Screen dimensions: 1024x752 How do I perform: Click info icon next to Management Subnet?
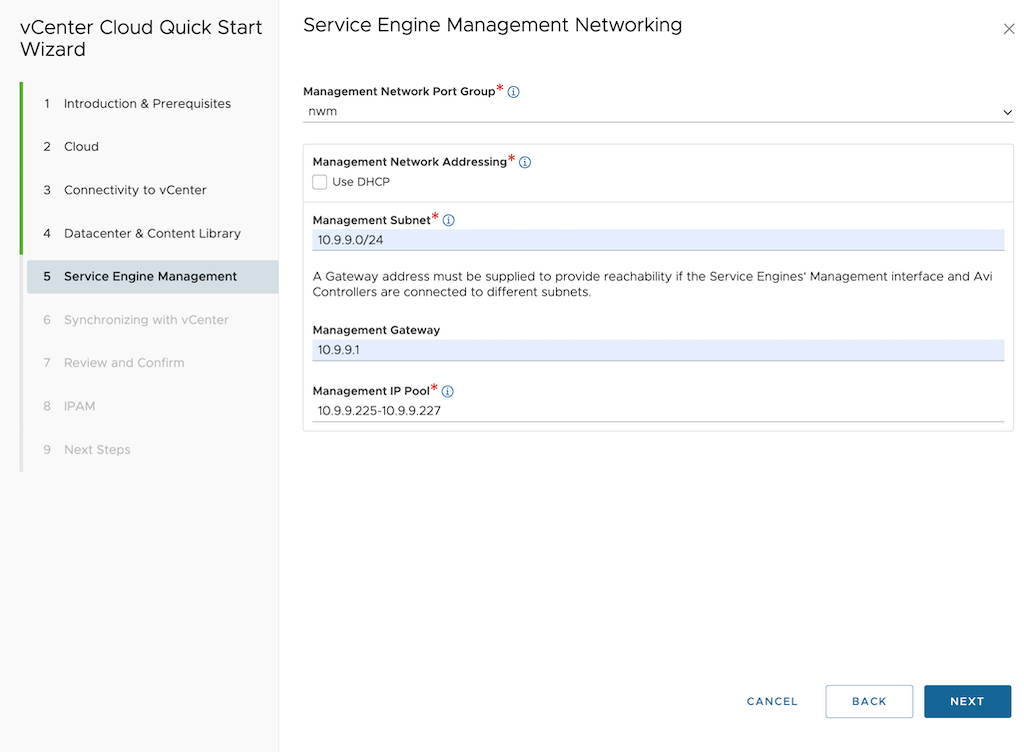click(449, 221)
